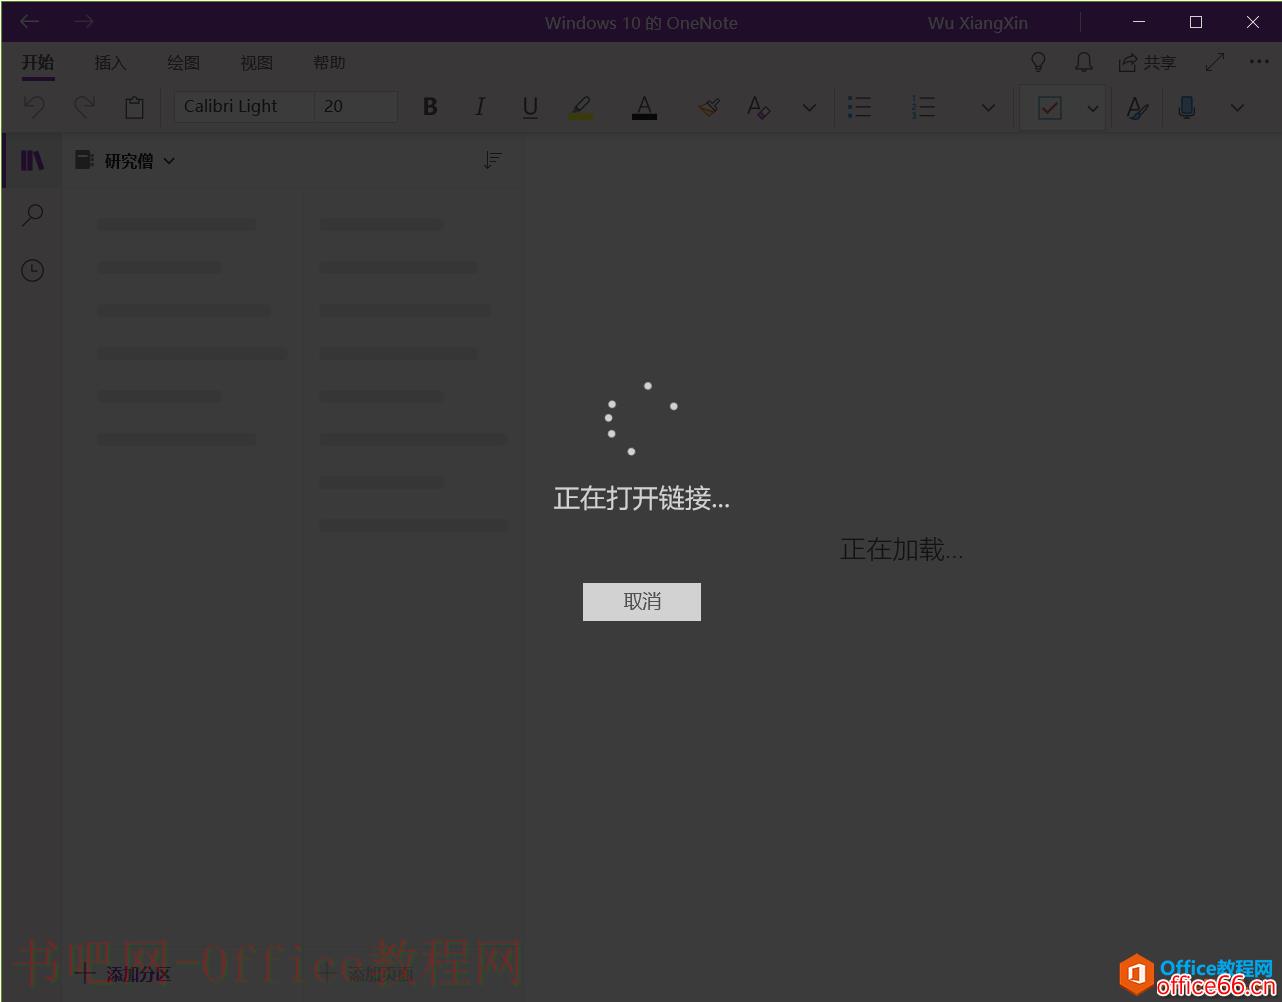The height and width of the screenshot is (1002, 1282).
Task: Click the lightbulb tell-me icon
Action: pyautogui.click(x=1038, y=62)
